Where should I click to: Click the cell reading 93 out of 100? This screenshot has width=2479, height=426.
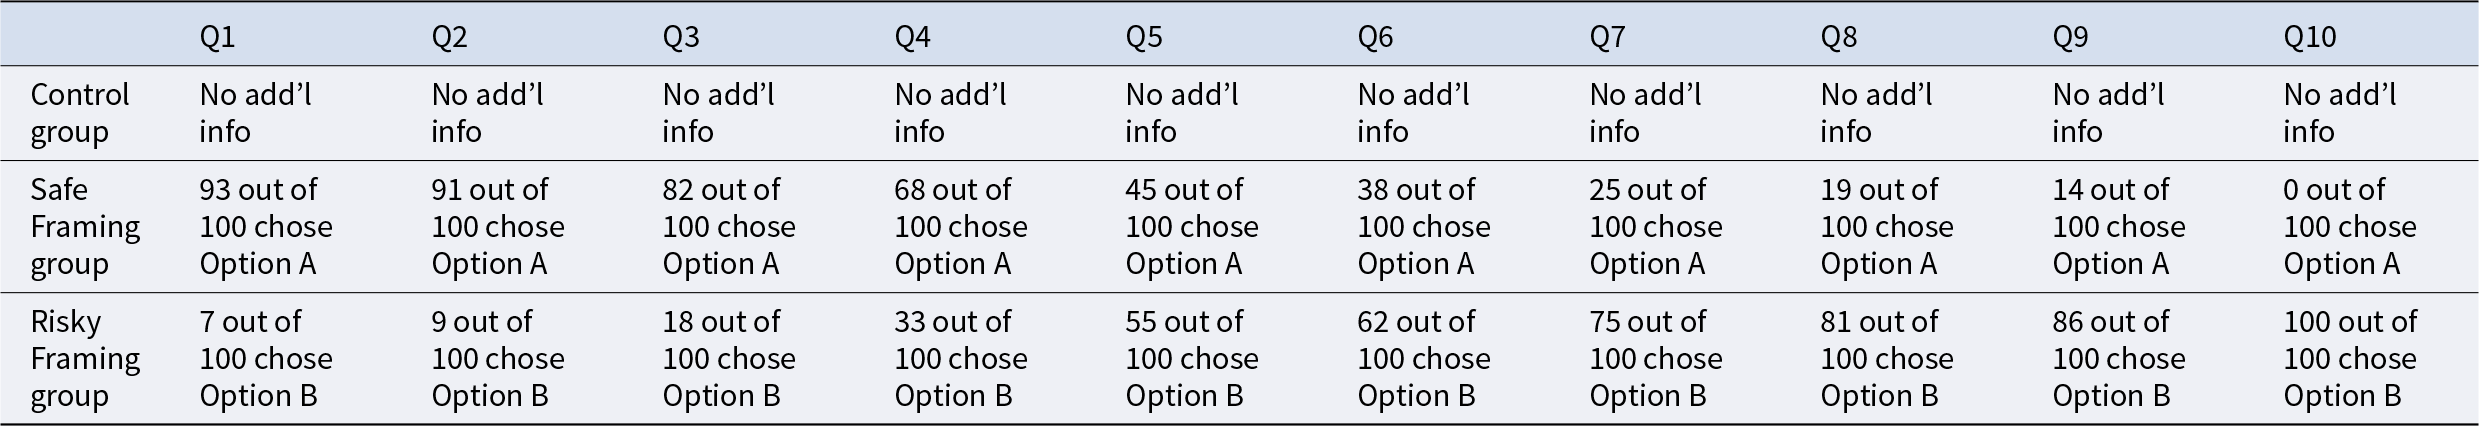coord(266,226)
